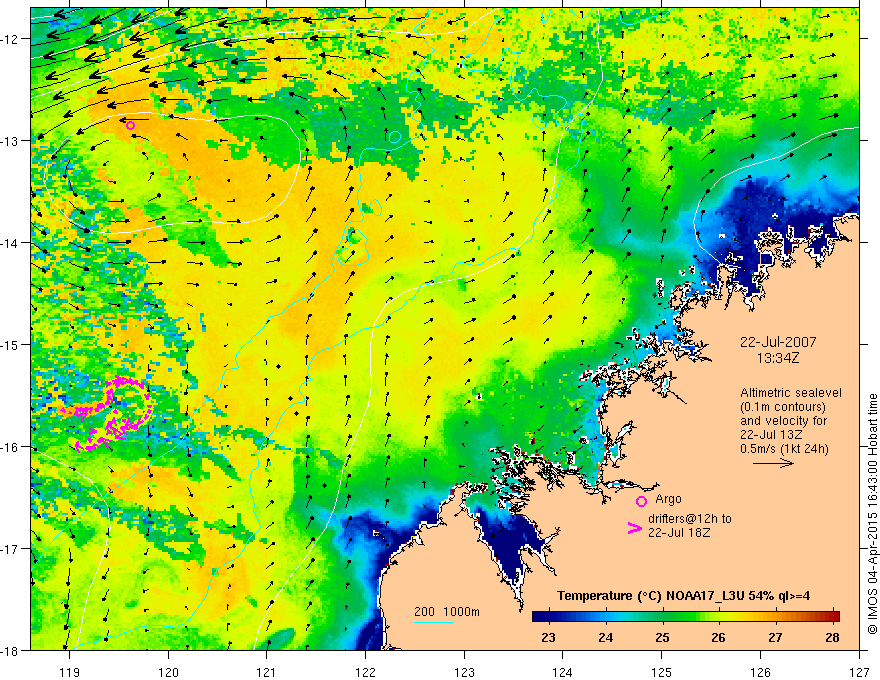Click the longitude axis label 123
Viewport: 880px width, 680px height.
coord(464,672)
